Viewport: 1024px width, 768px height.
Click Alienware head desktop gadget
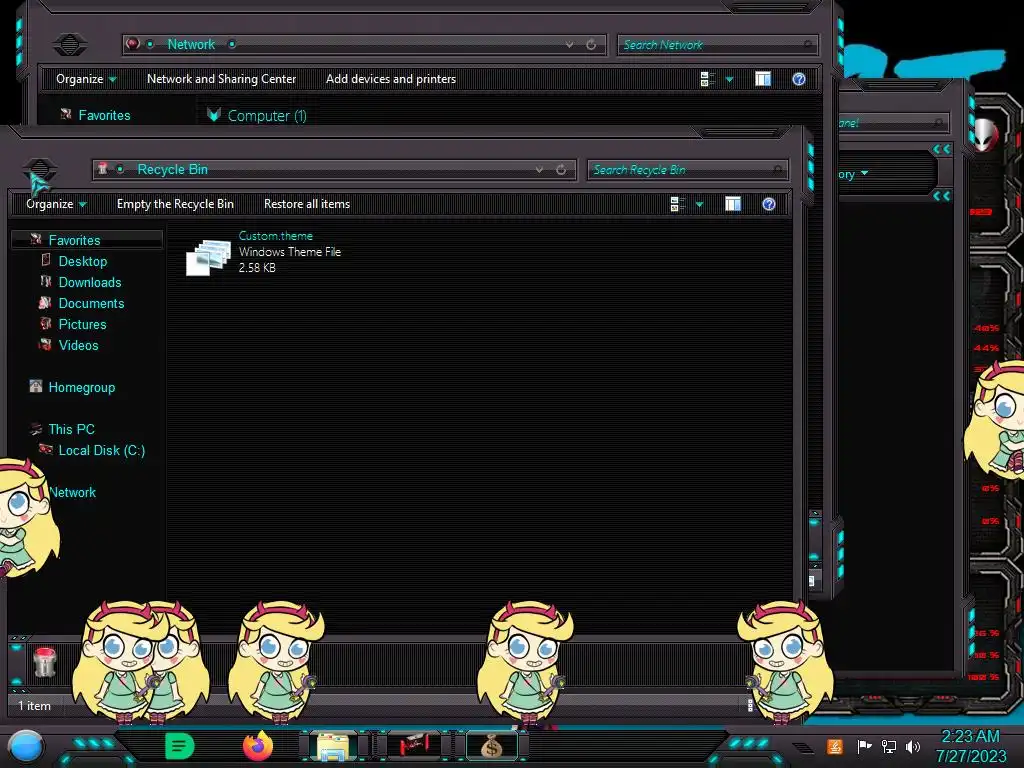pos(985,135)
